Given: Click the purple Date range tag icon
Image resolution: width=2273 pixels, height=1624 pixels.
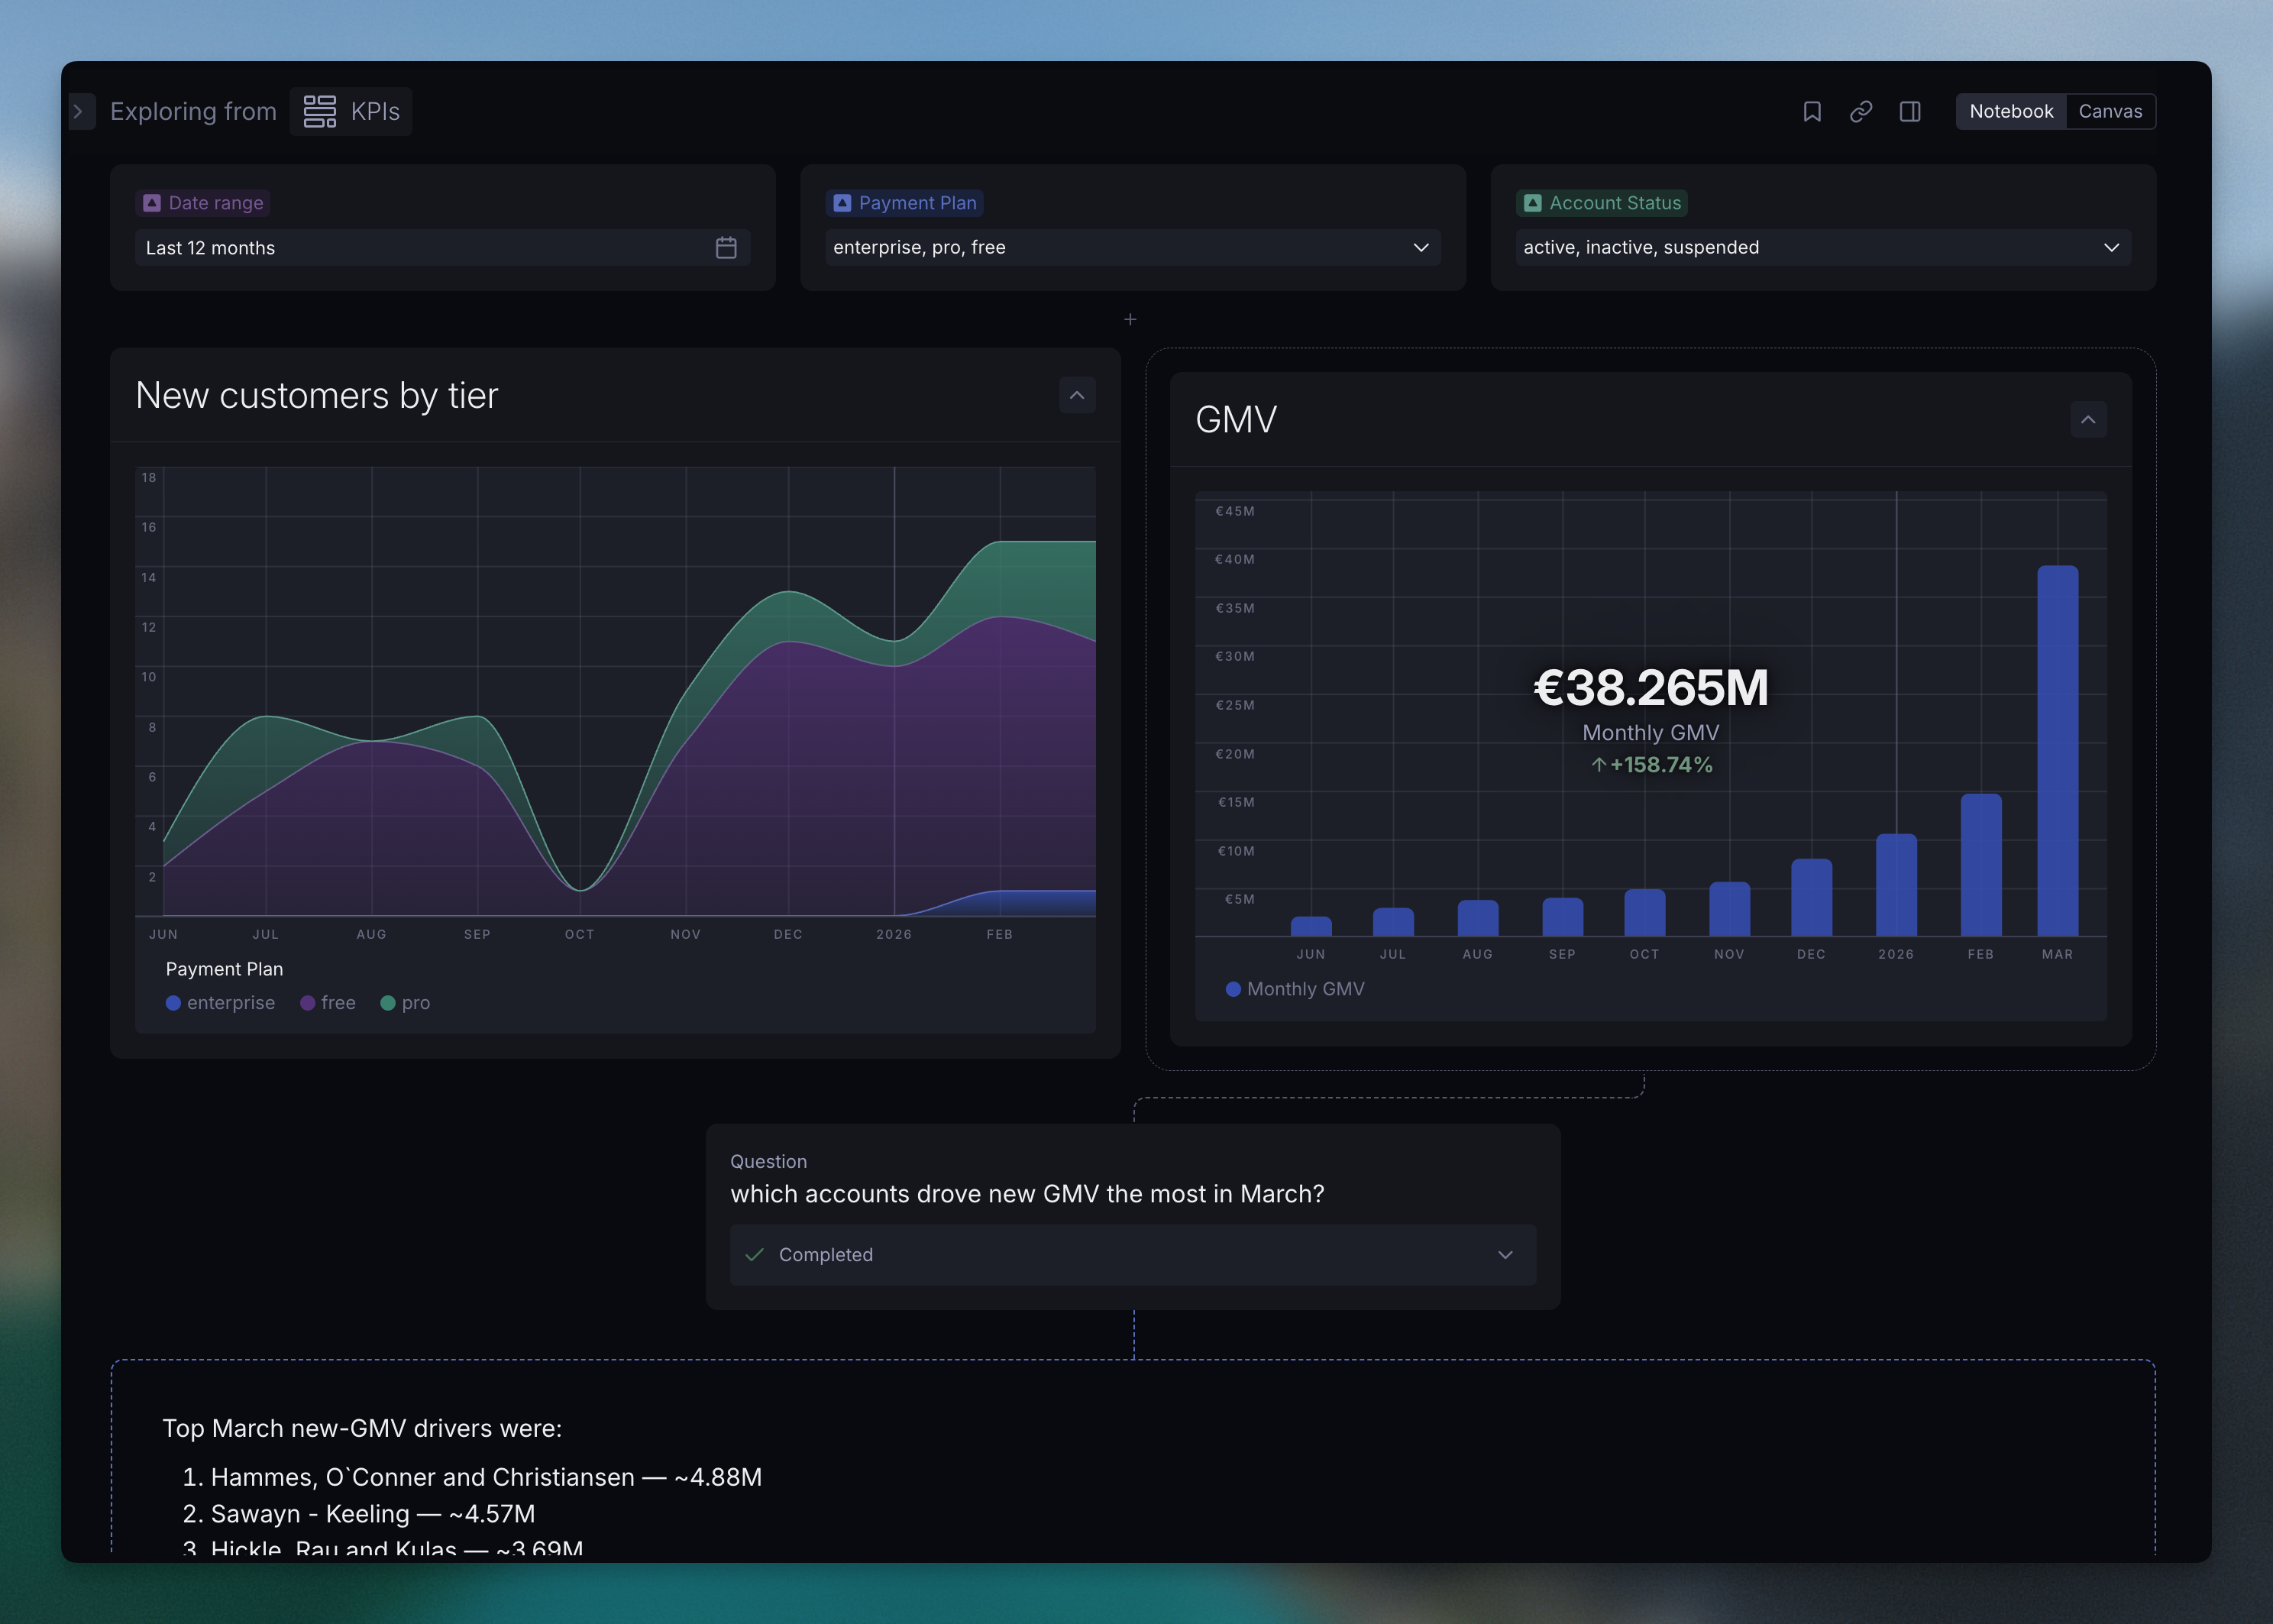Looking at the screenshot, I should [152, 203].
